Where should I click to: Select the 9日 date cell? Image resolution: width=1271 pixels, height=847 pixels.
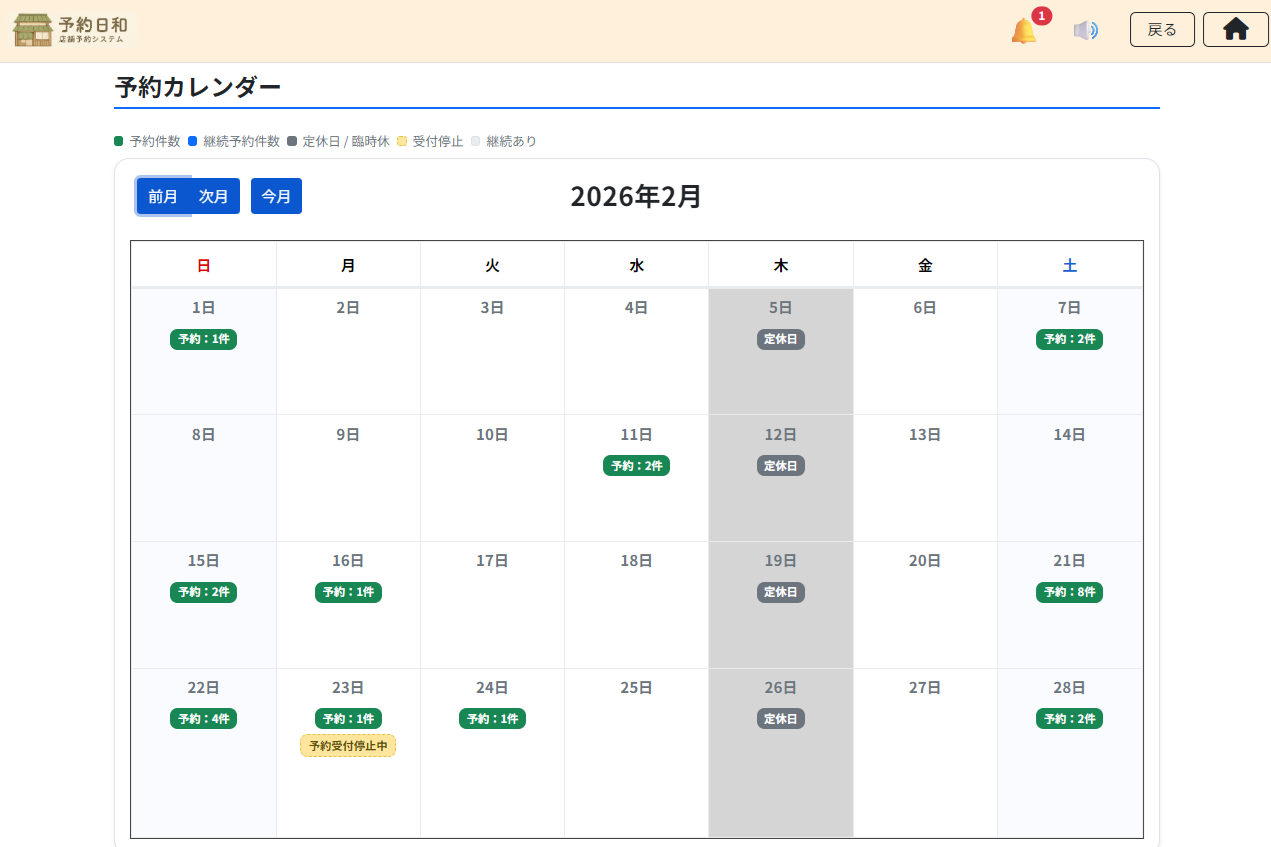pyautogui.click(x=348, y=478)
